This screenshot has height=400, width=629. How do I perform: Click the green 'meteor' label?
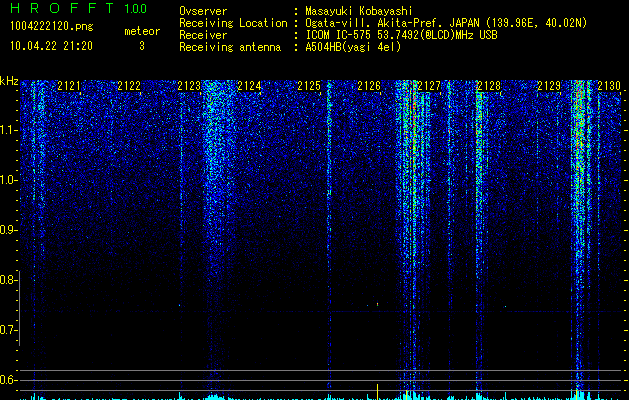tap(142, 31)
